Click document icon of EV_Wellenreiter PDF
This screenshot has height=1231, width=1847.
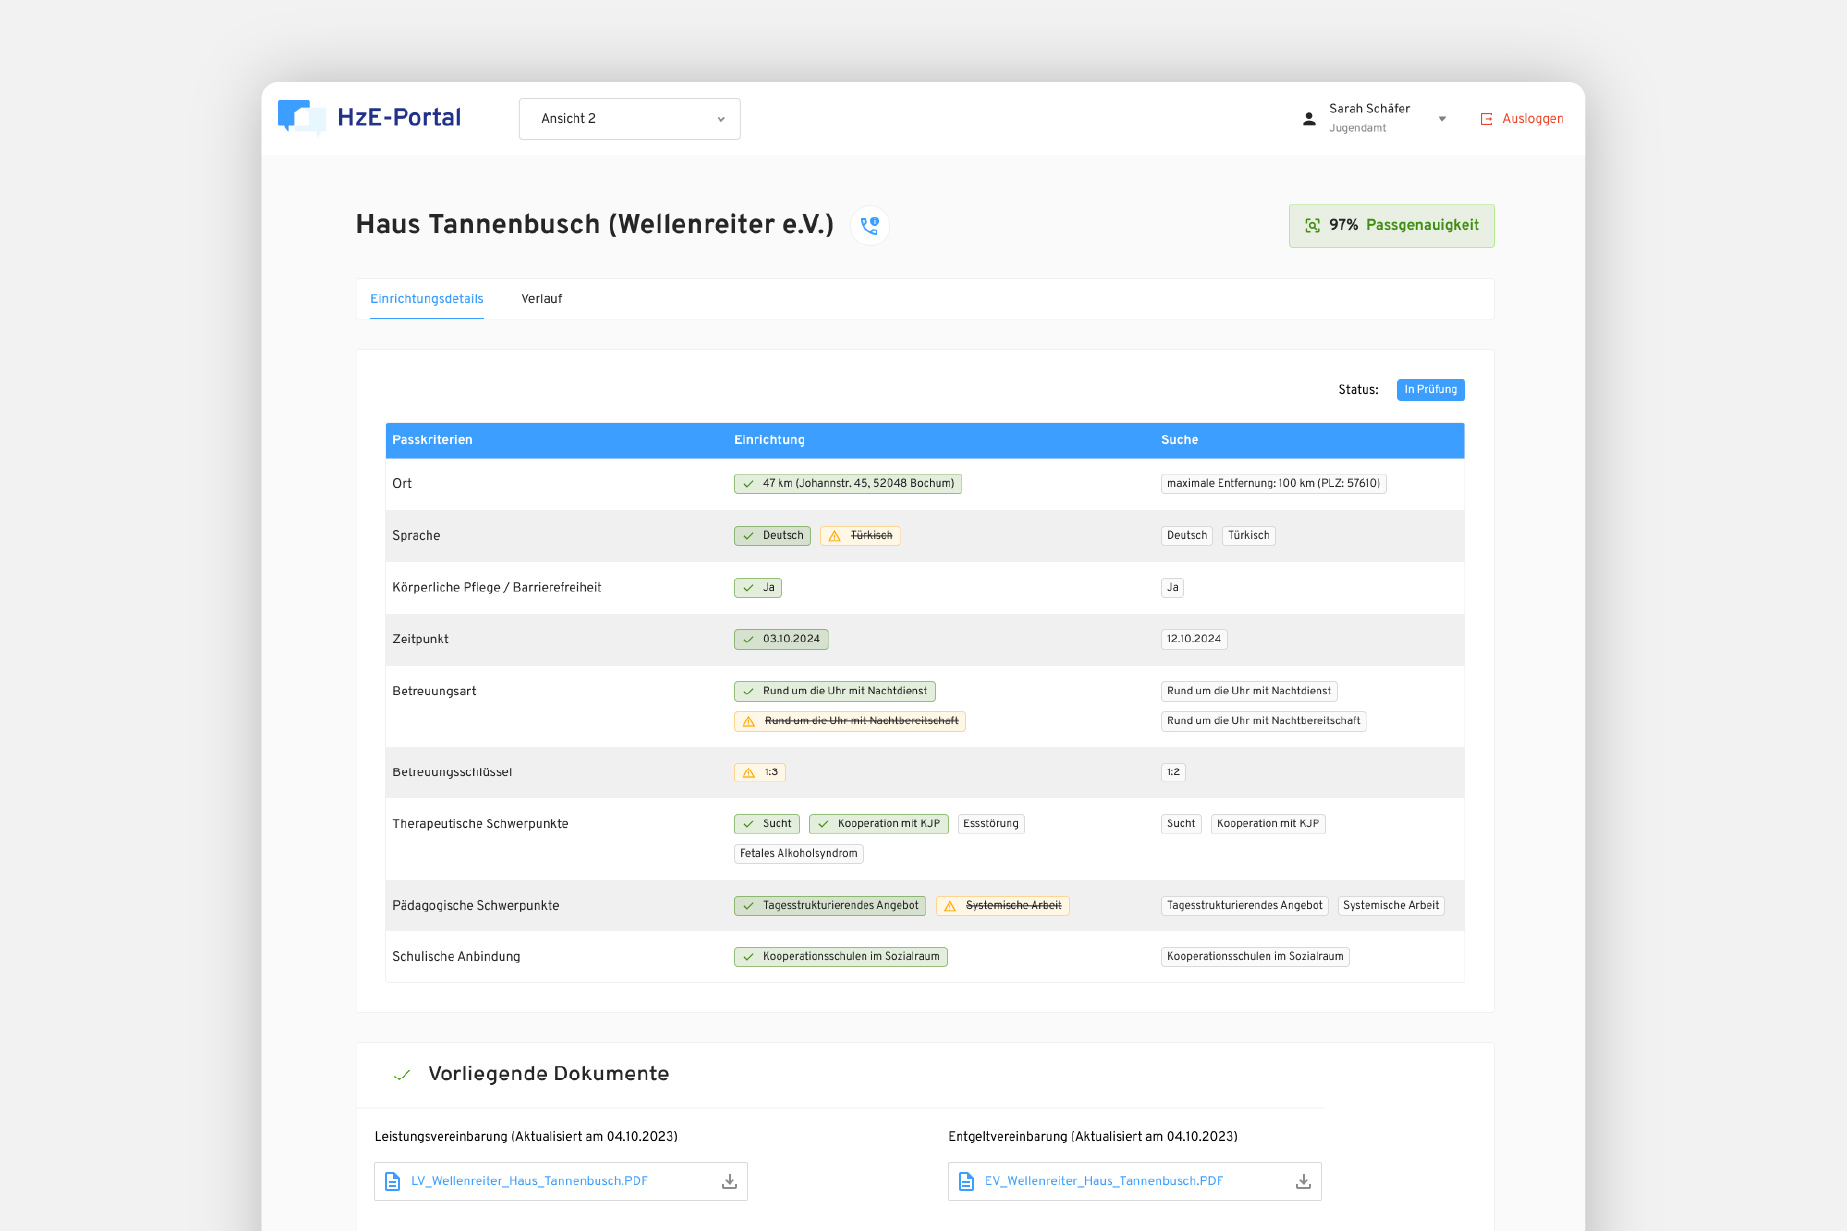(967, 1182)
